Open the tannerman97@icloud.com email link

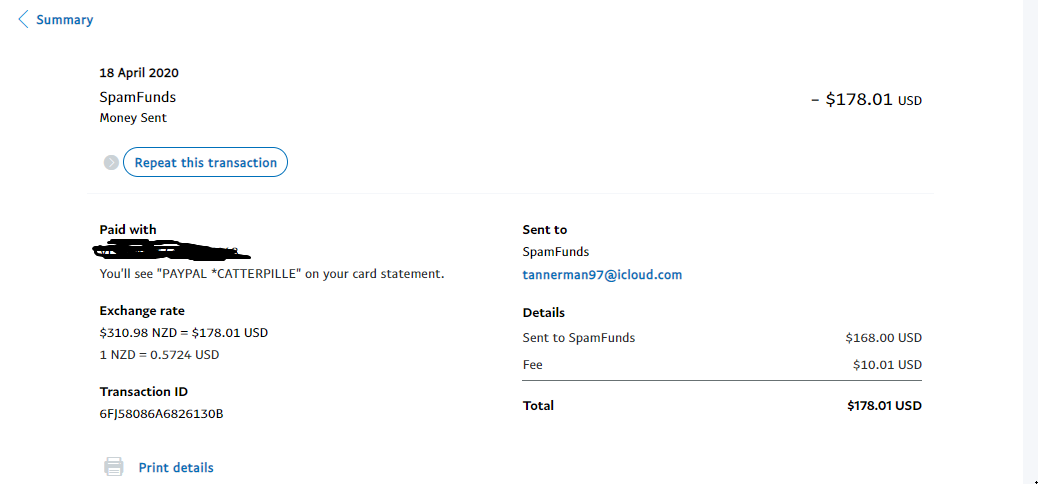coord(602,274)
